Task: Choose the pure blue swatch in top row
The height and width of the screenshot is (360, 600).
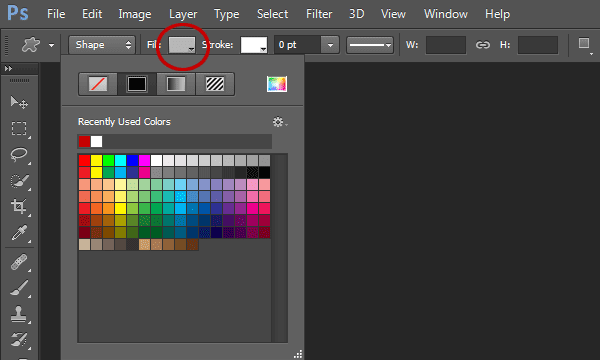Action: [x=132, y=160]
